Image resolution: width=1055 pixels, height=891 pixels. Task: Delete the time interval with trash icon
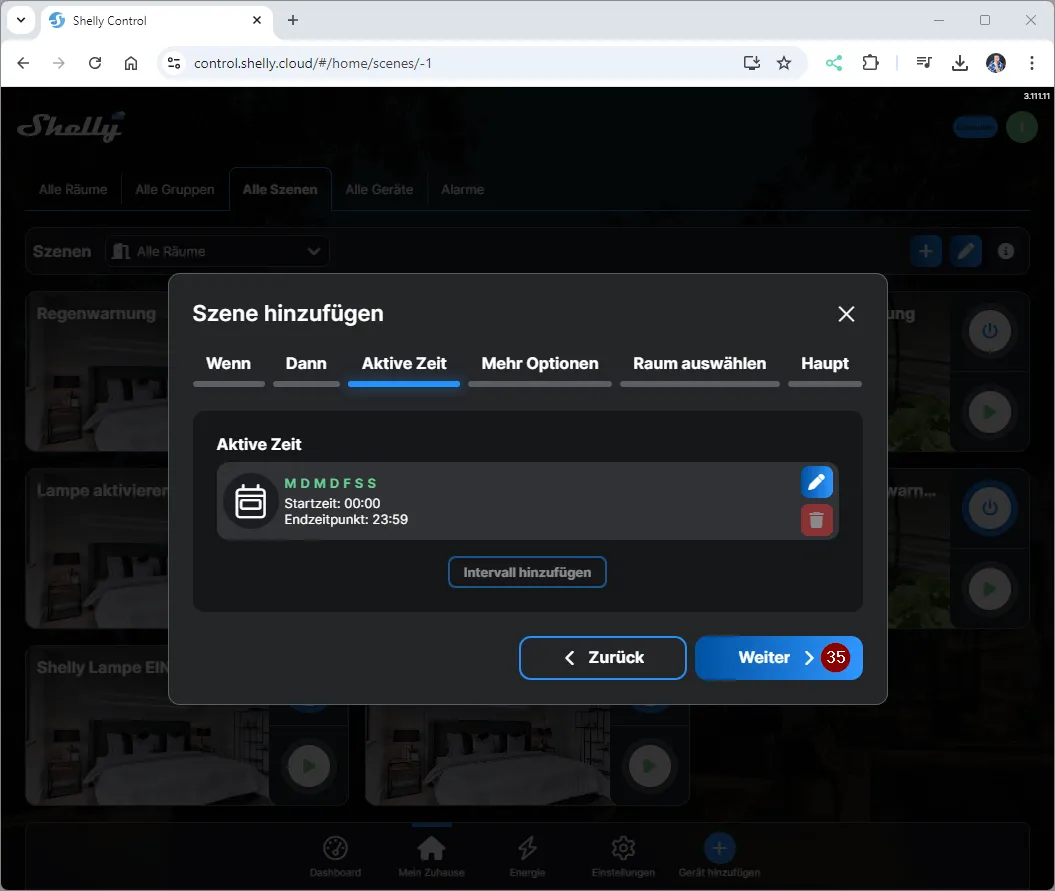click(x=816, y=520)
